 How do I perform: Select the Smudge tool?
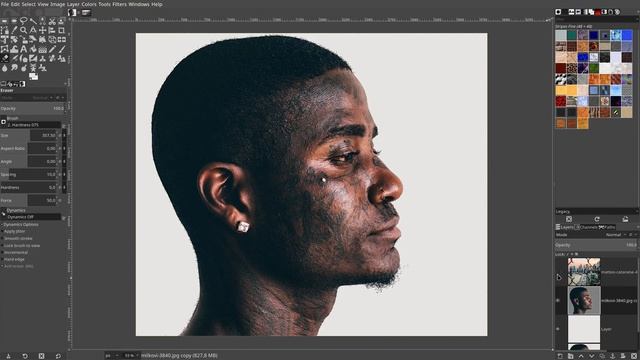pyautogui.click(x=14, y=68)
